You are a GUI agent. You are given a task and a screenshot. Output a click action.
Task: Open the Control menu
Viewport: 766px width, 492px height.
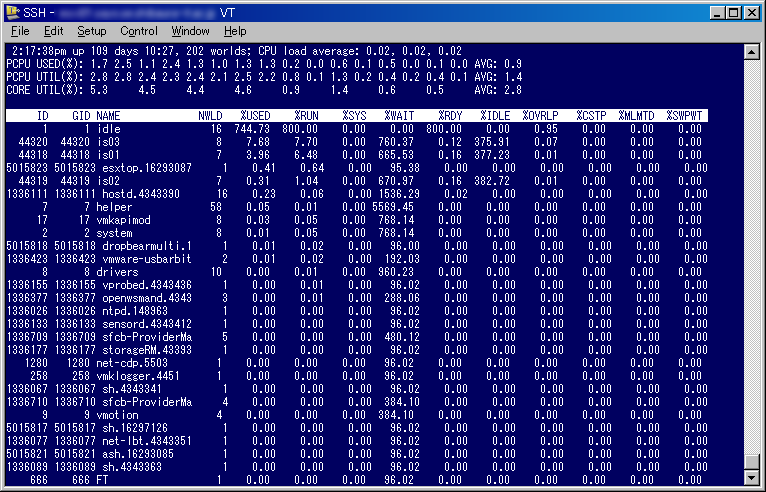[139, 31]
